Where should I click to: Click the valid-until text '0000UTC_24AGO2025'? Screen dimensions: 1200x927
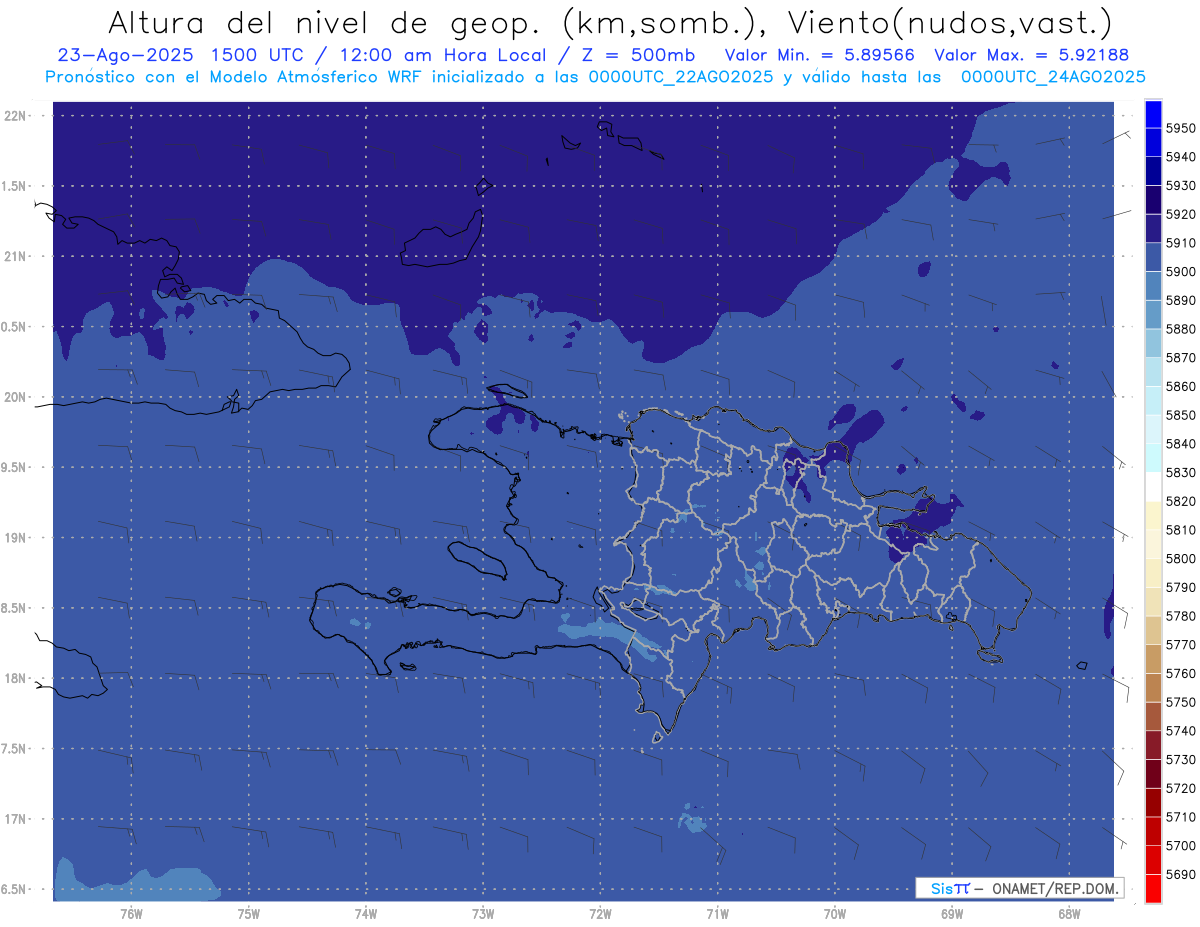pos(1053,77)
